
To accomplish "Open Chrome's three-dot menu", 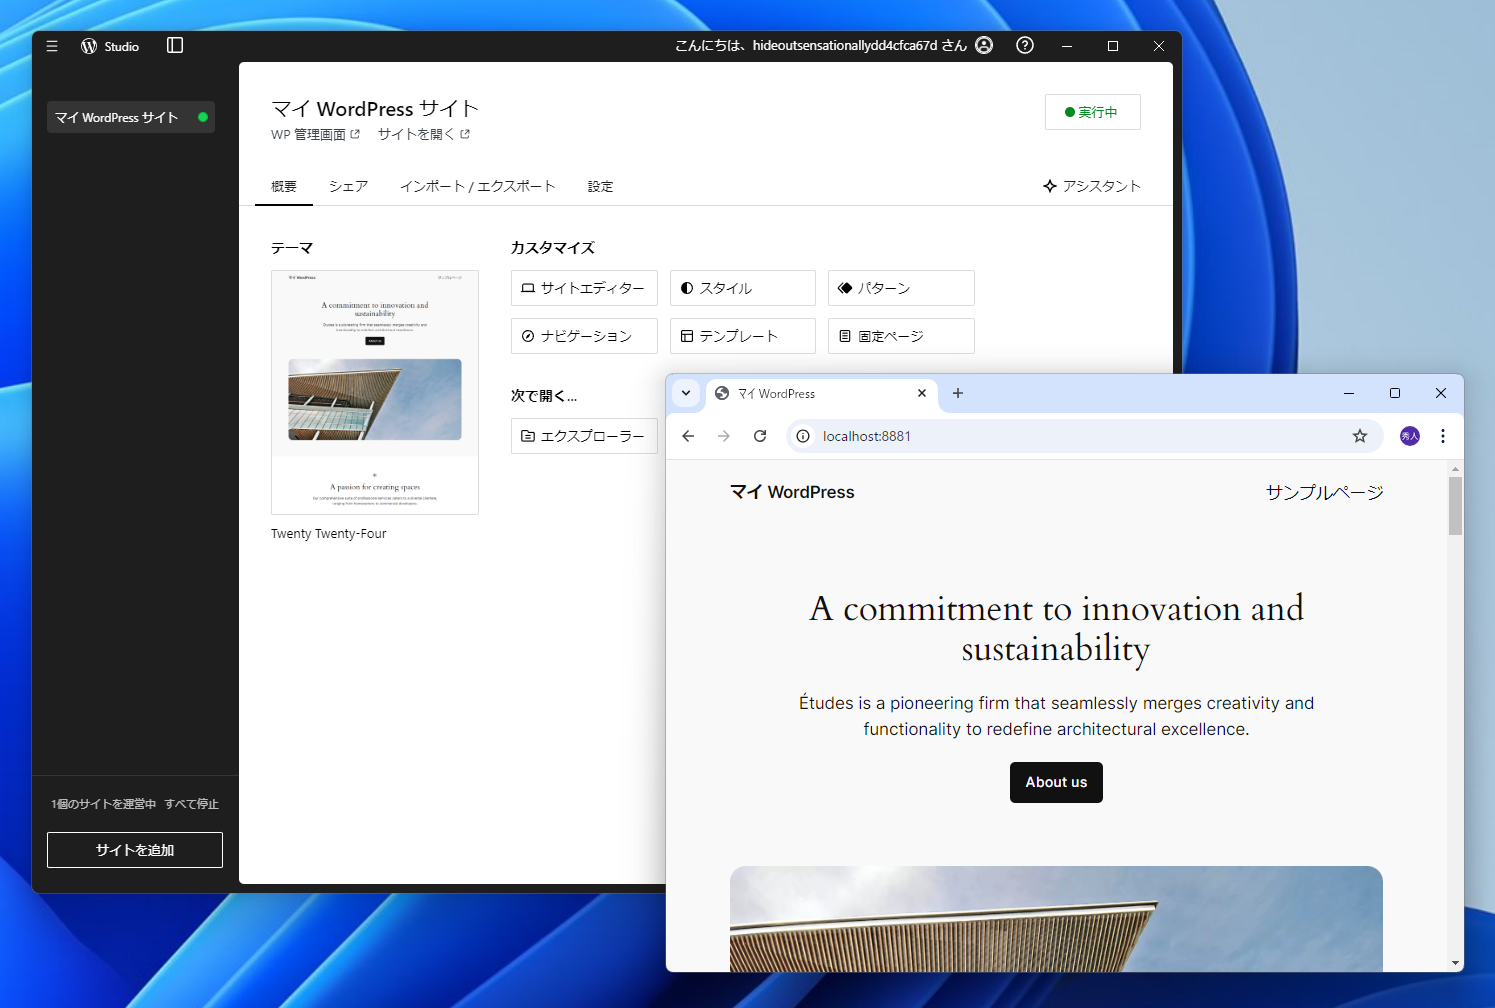I will click(x=1443, y=436).
